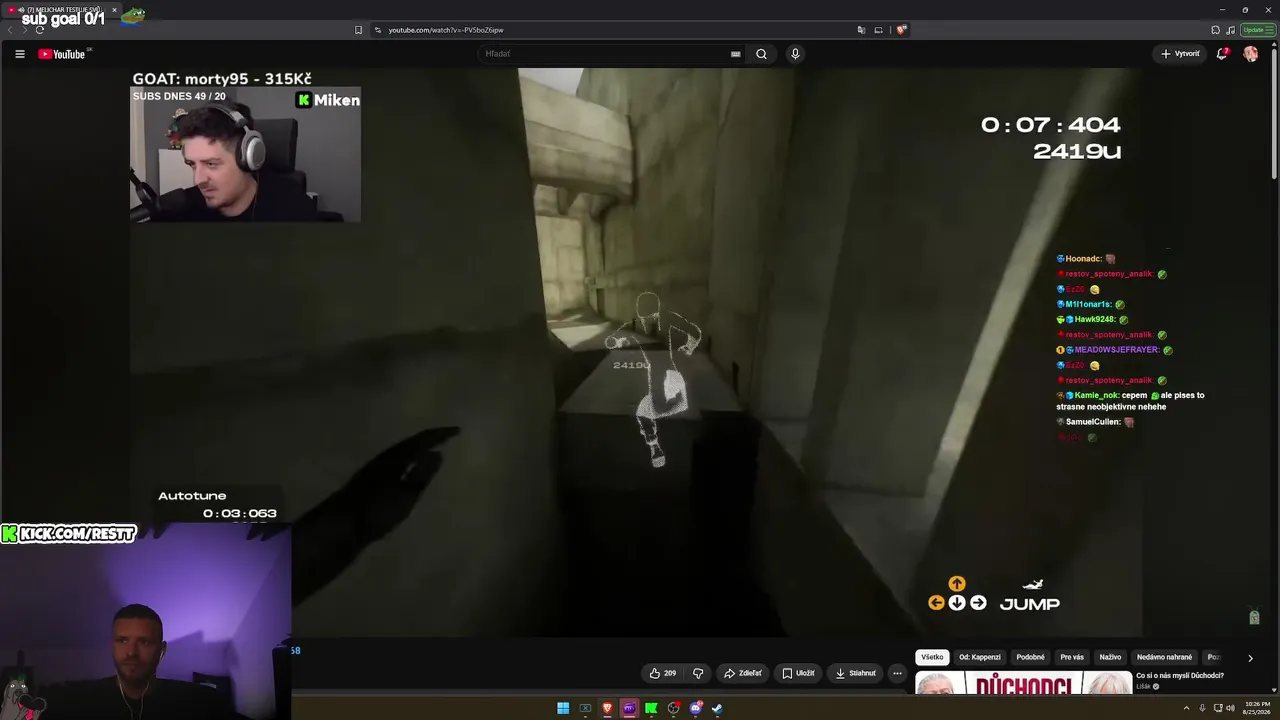Close the active YouTube browser tab
1280x720 pixels.
click(x=114, y=10)
